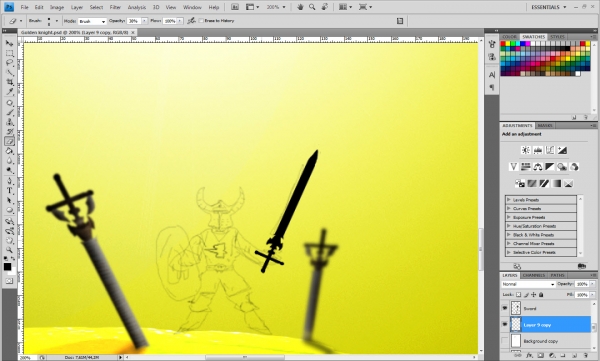Click the foreground color swatch

7,266
